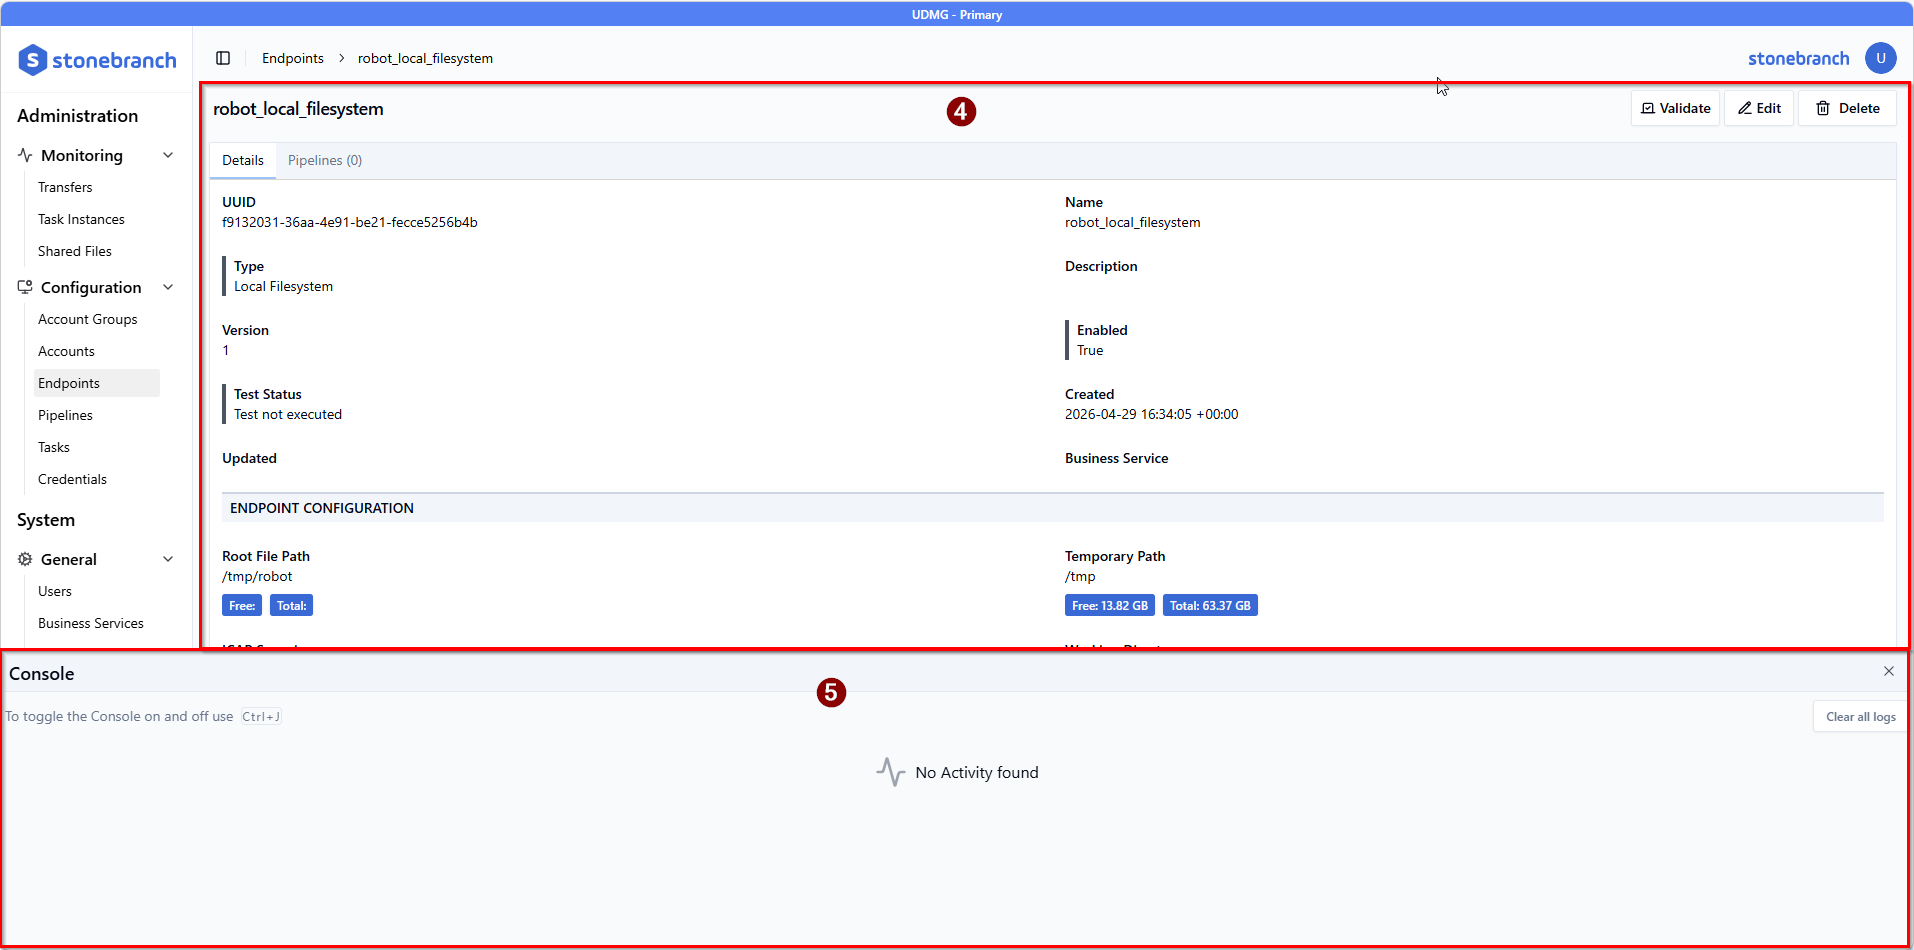Click the Total: 63.37 GB badge
The image size is (1914, 950).
[1210, 605]
